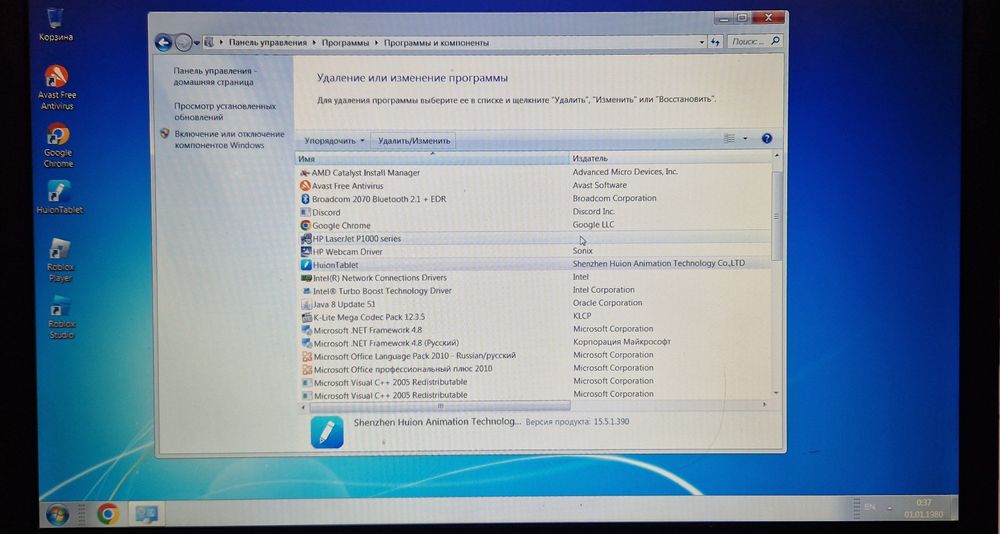This screenshot has height=534, width=1000.
Task: Open Панель управления домашняя страница link
Action: tap(215, 77)
